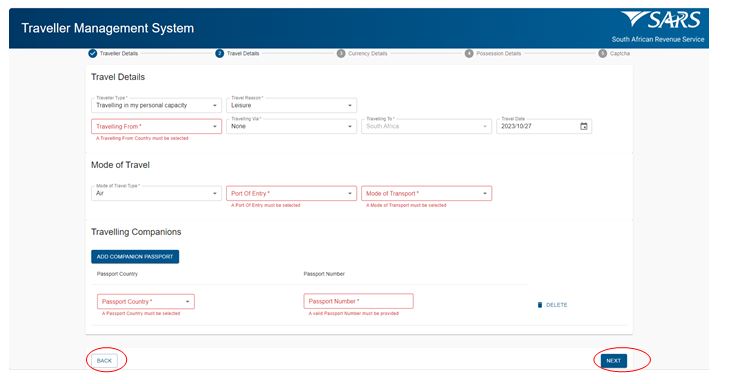
Task: Click the Travel Details section heading
Action: pyautogui.click(x=118, y=77)
